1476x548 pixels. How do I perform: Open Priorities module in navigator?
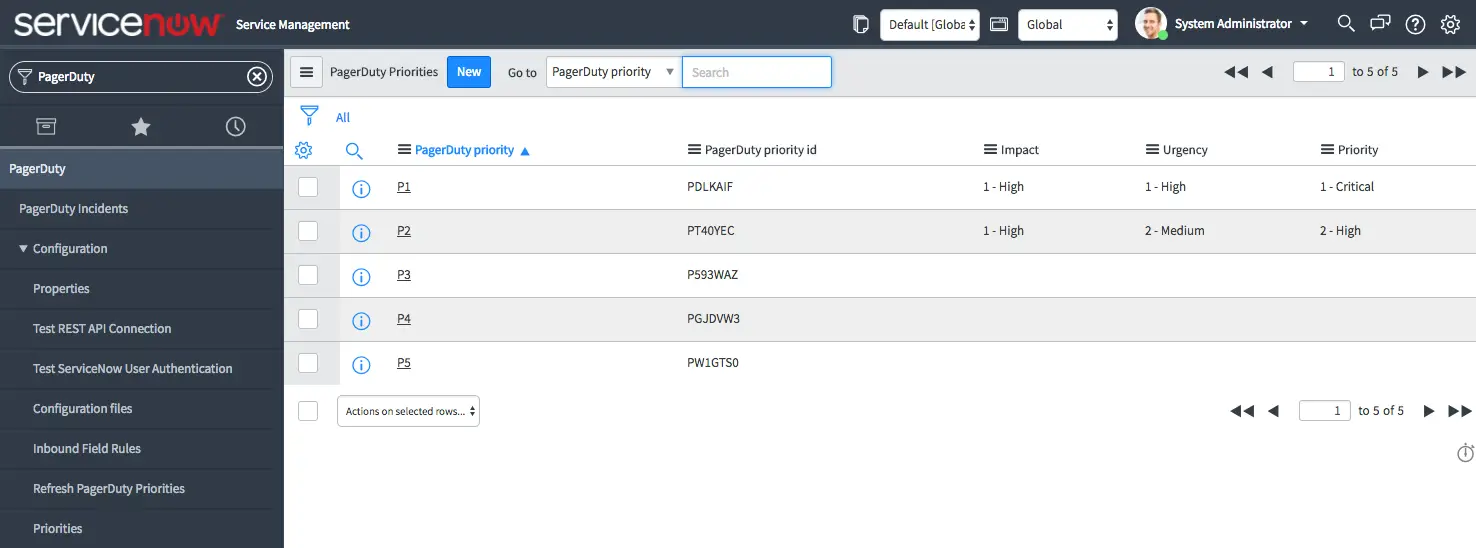click(x=58, y=529)
